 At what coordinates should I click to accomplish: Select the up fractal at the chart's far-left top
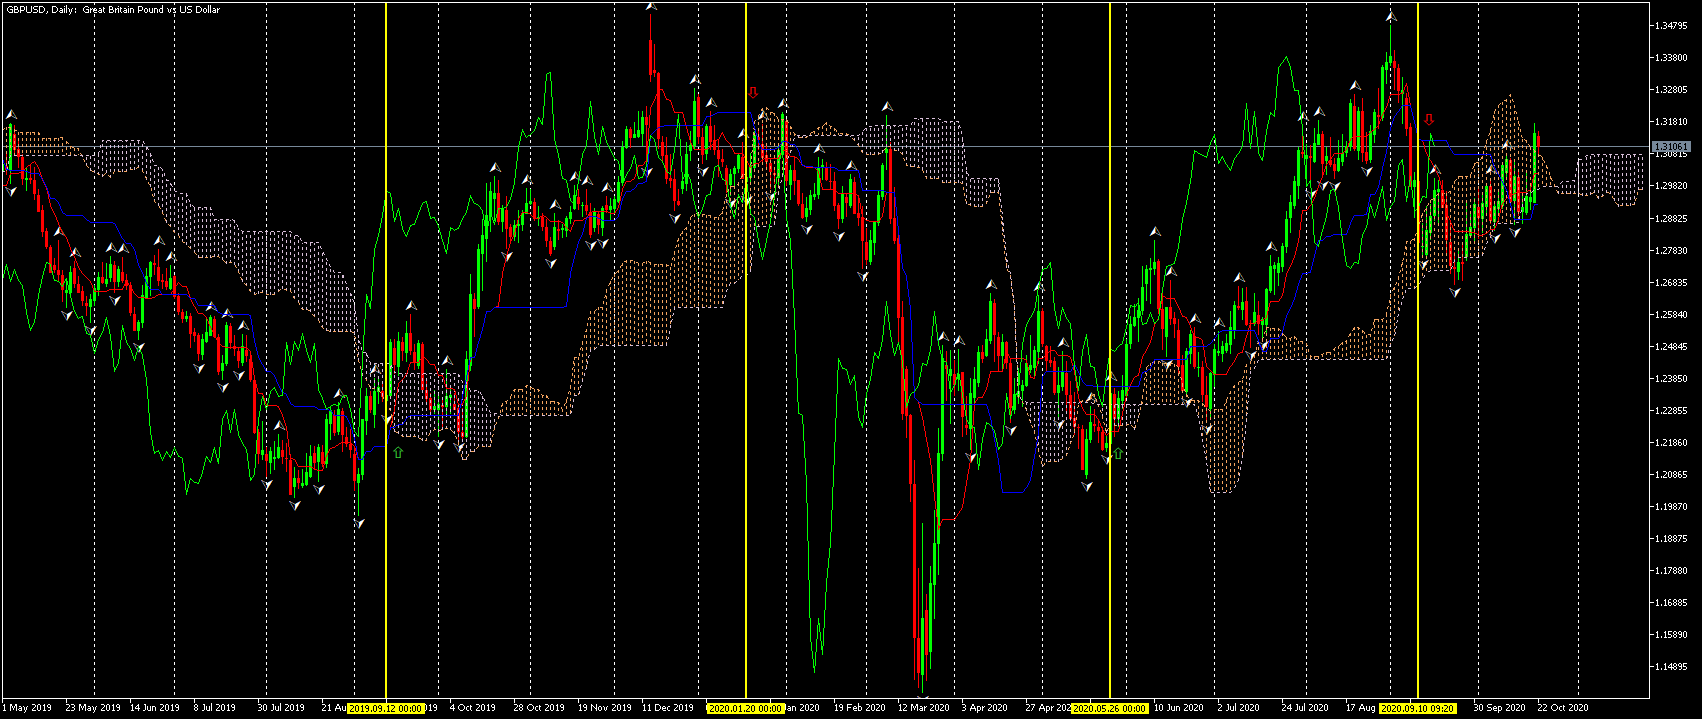pyautogui.click(x=11, y=115)
